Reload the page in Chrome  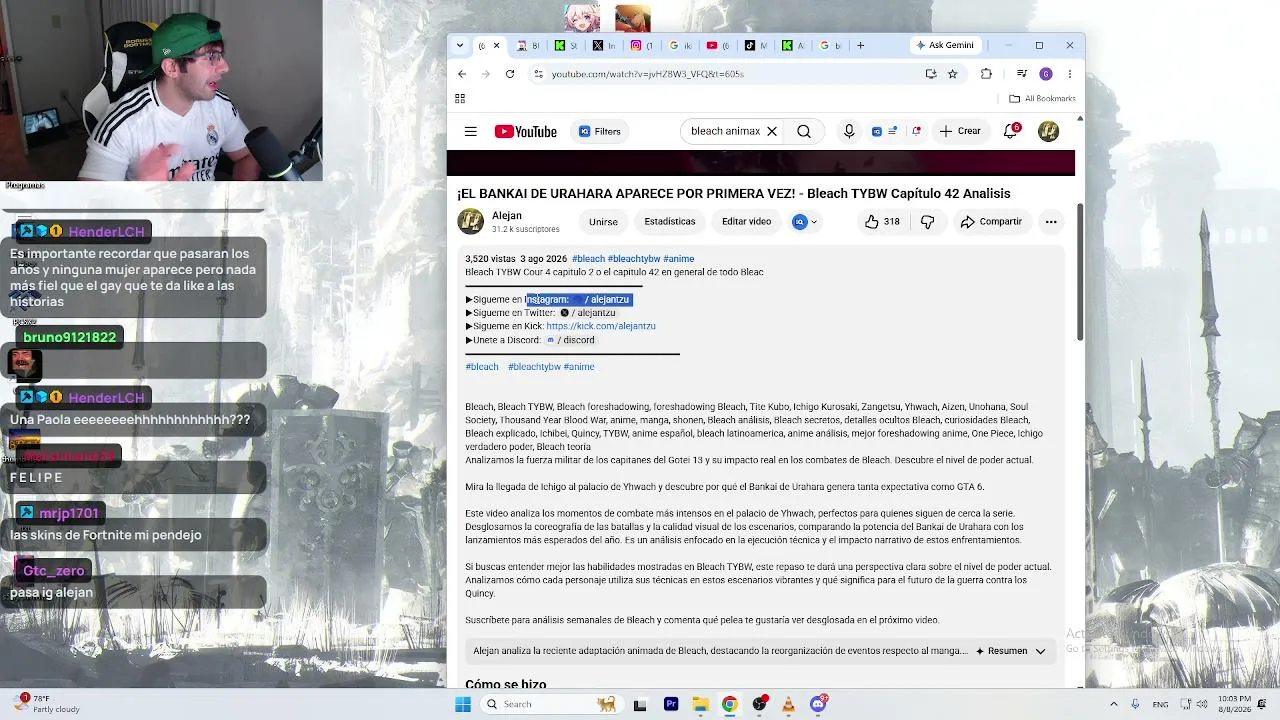tap(510, 74)
